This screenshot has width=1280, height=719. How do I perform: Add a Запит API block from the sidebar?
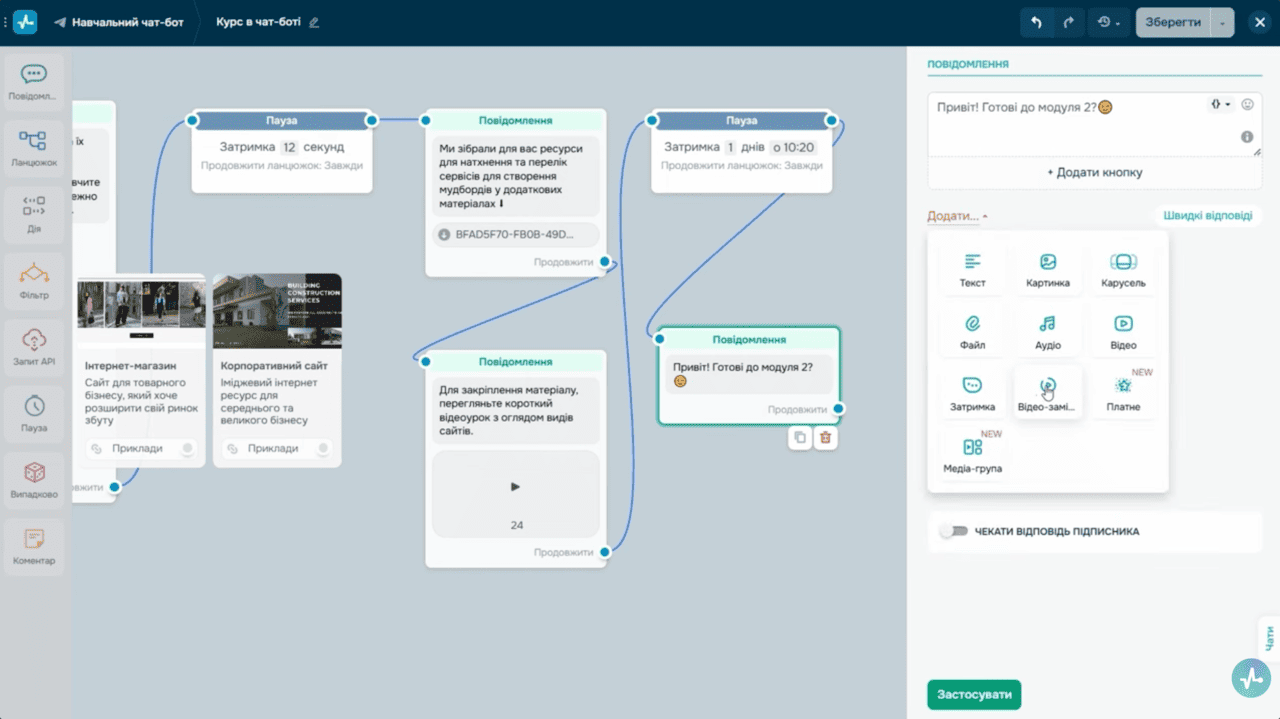pos(34,347)
